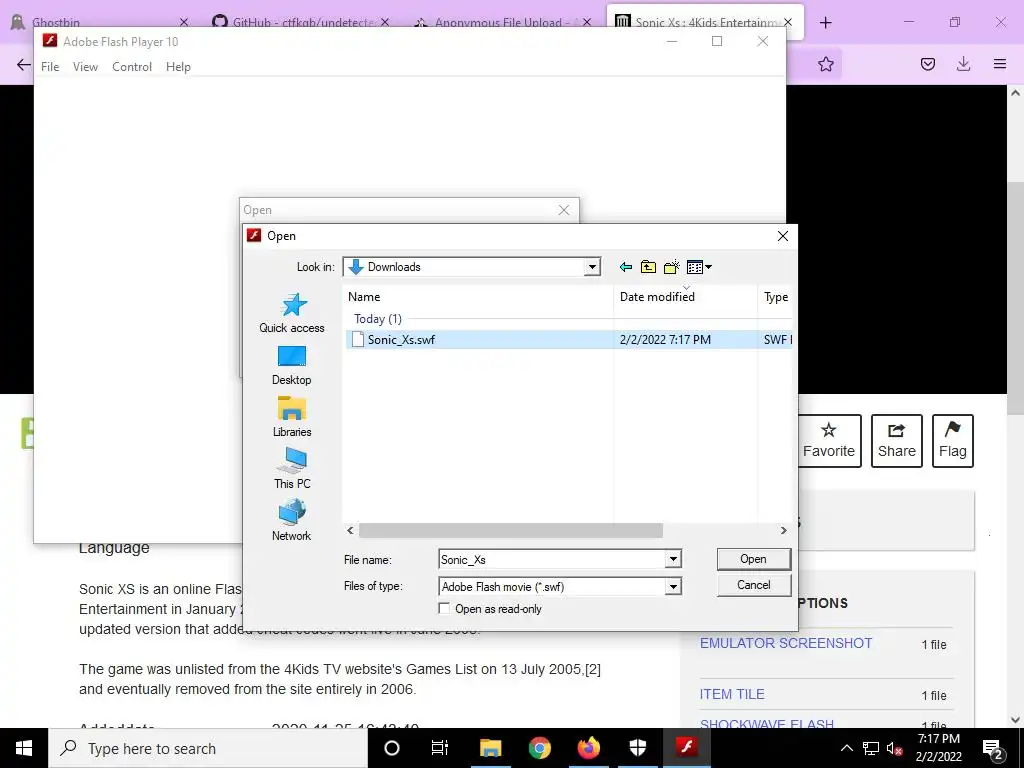Click the Open button in dialog

(754, 559)
